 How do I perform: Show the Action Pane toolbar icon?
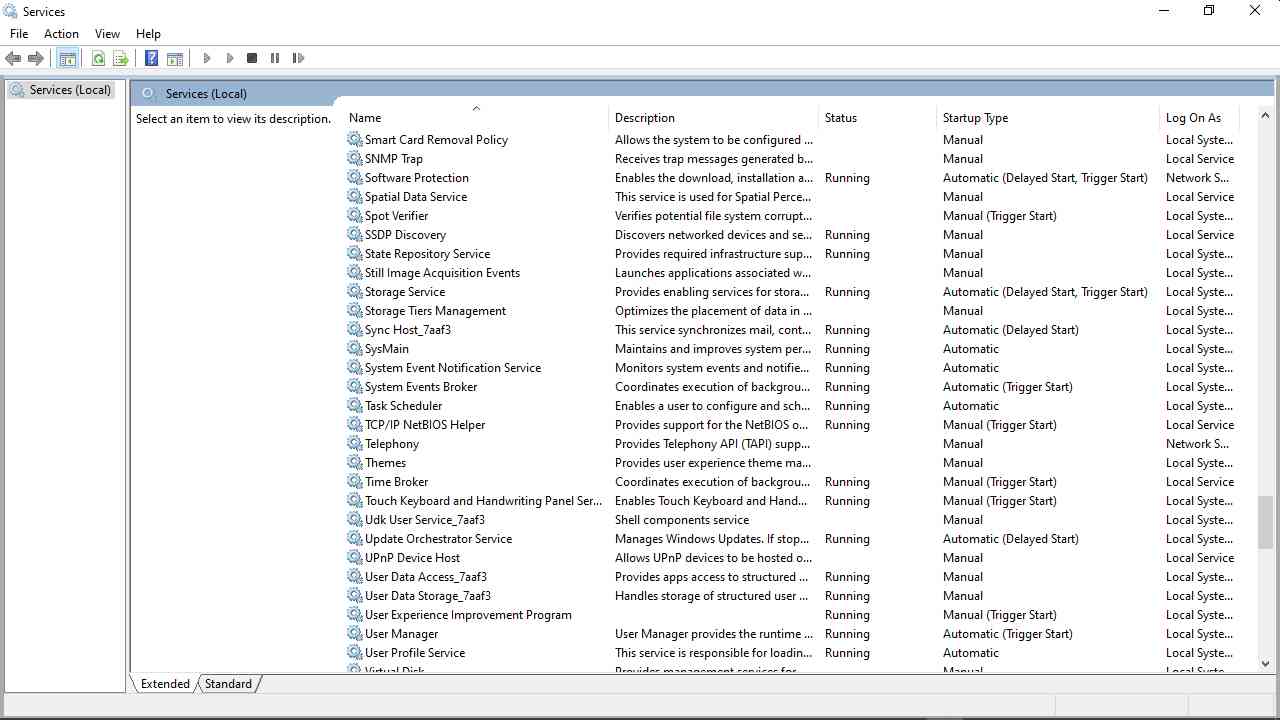tap(175, 59)
